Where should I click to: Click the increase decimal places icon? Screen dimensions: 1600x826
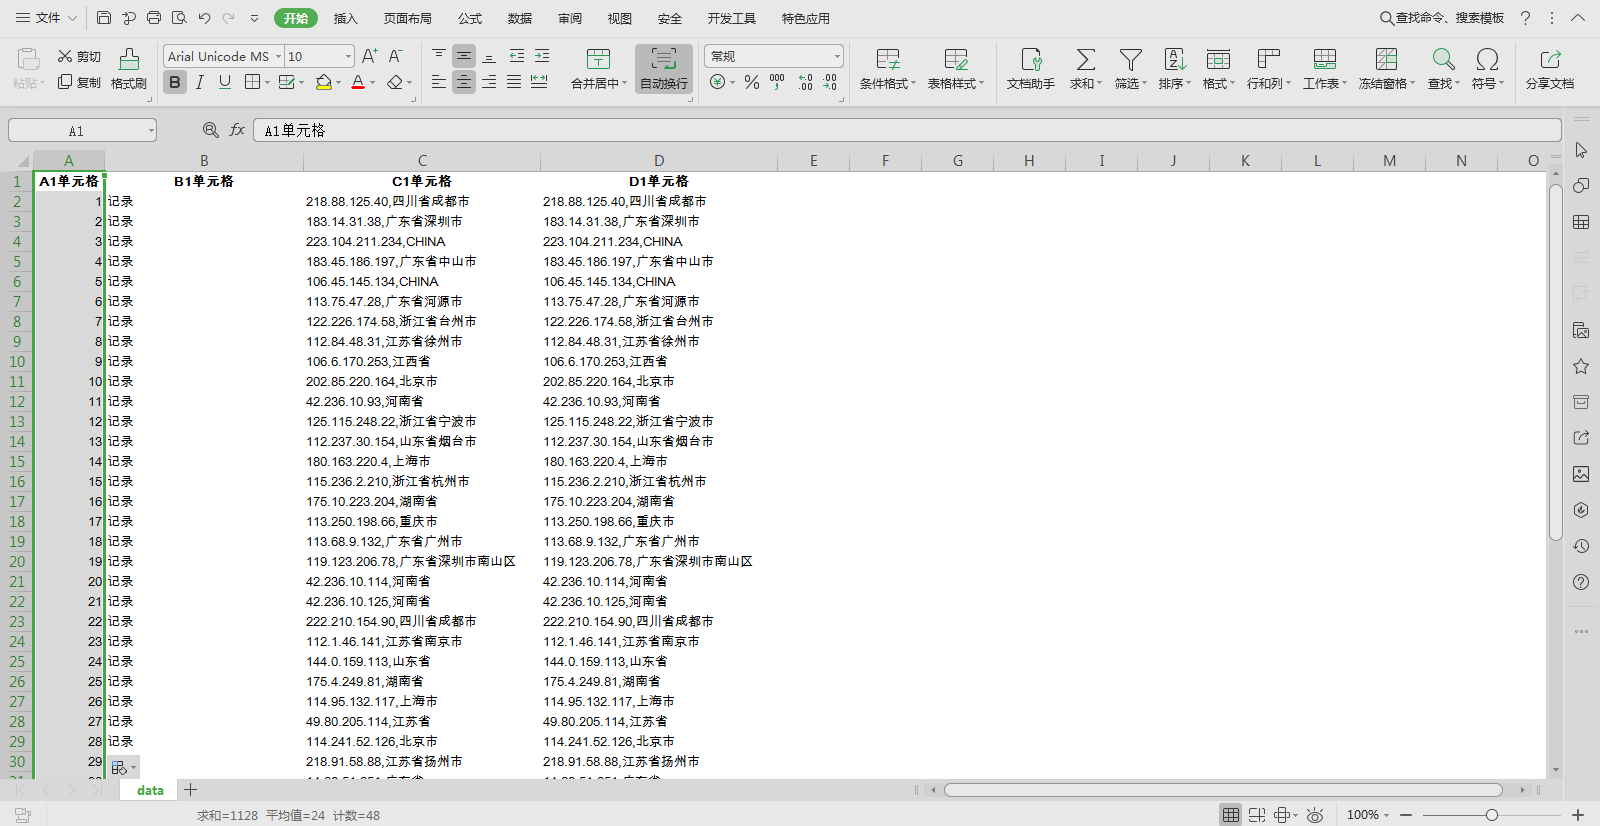805,82
